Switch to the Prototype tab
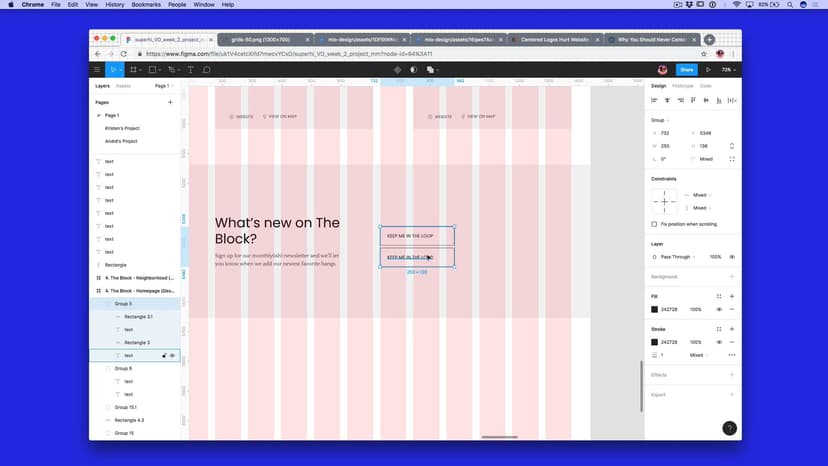The width and height of the screenshot is (828, 466). (682, 86)
